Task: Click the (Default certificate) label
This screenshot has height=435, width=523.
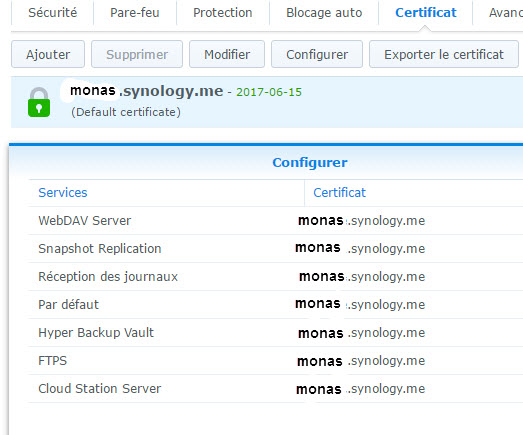Action: (x=126, y=112)
